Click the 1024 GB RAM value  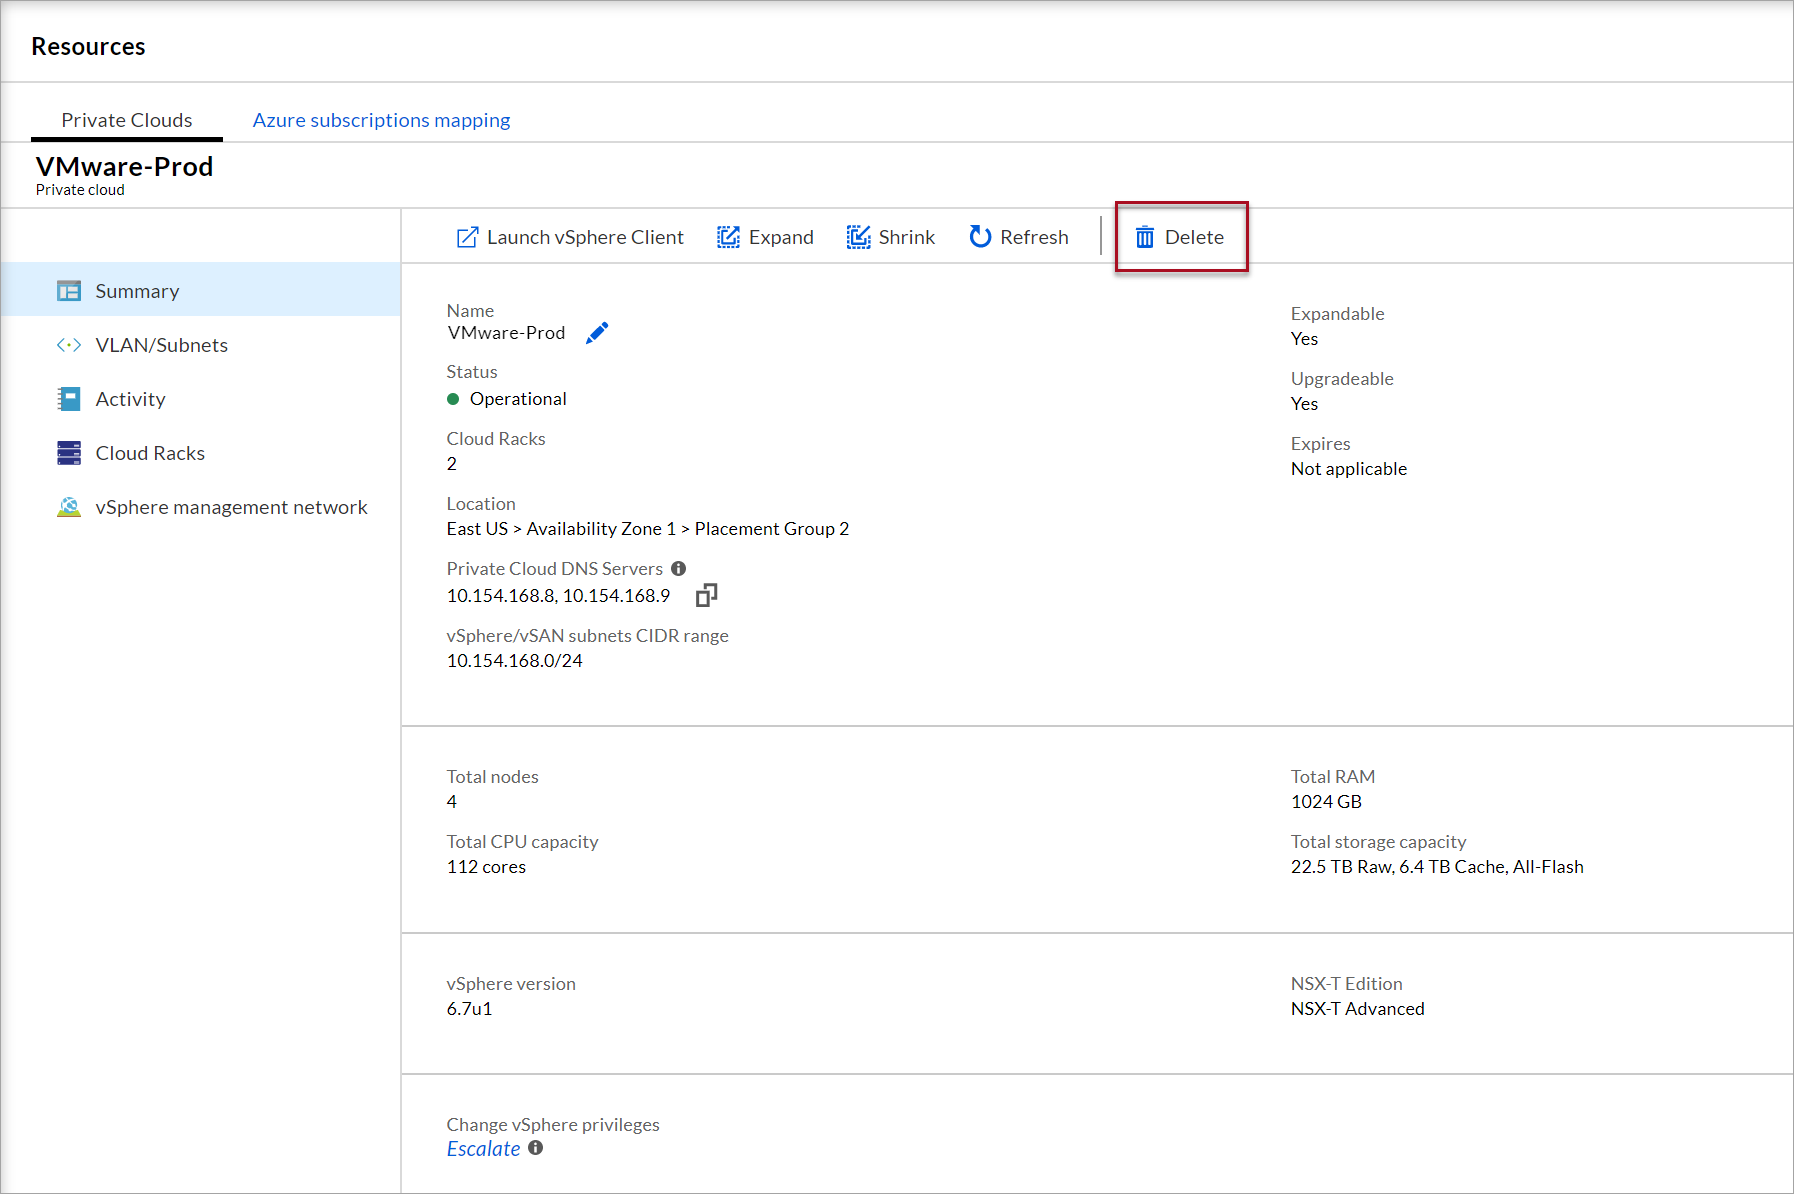coord(1326,802)
